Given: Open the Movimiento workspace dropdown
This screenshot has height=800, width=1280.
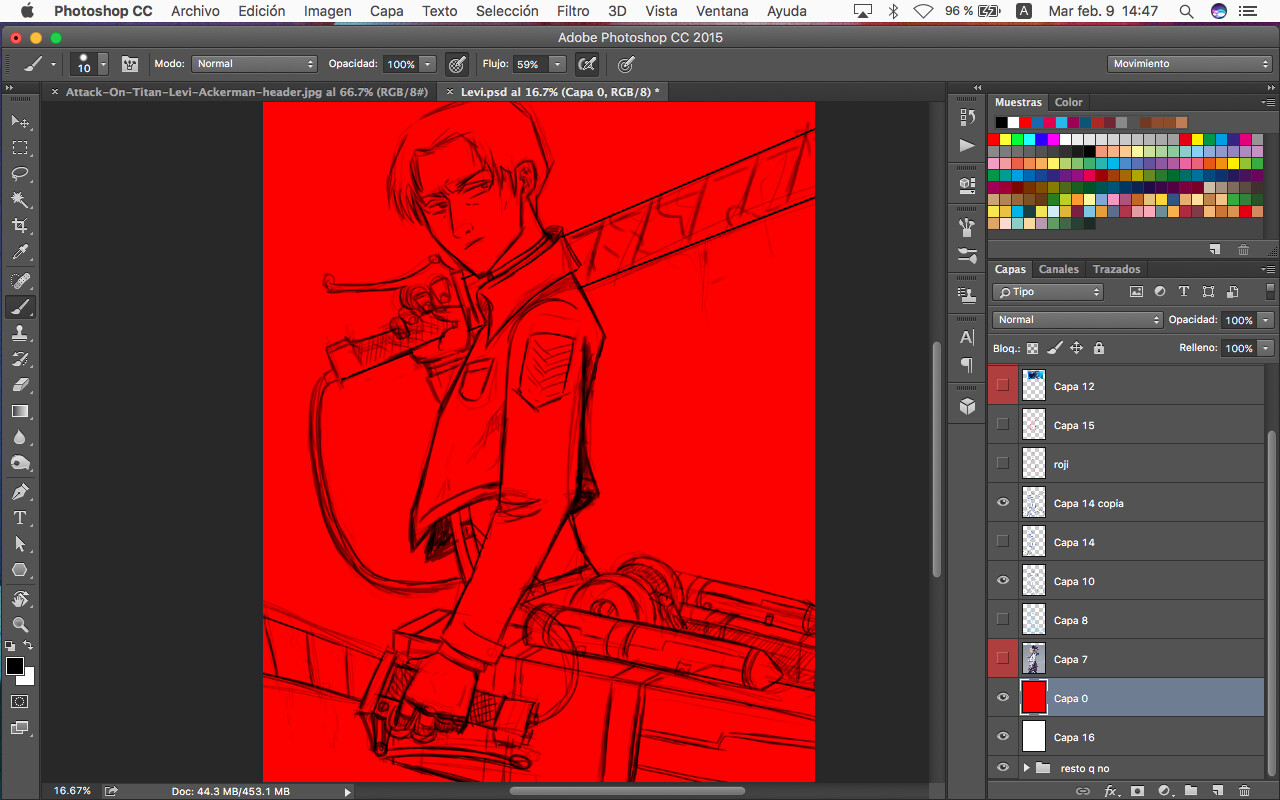Looking at the screenshot, I should click(x=1189, y=64).
